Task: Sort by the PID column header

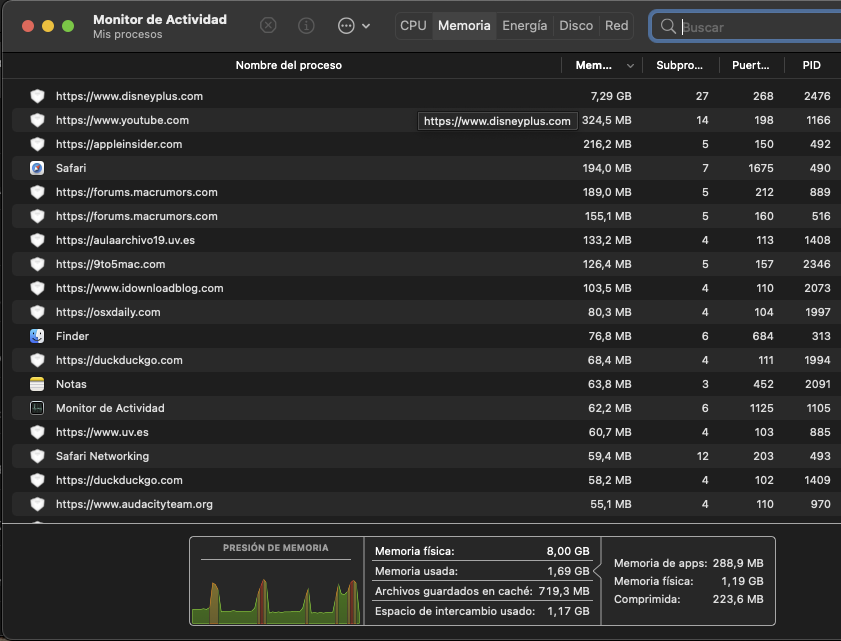Action: pos(812,65)
